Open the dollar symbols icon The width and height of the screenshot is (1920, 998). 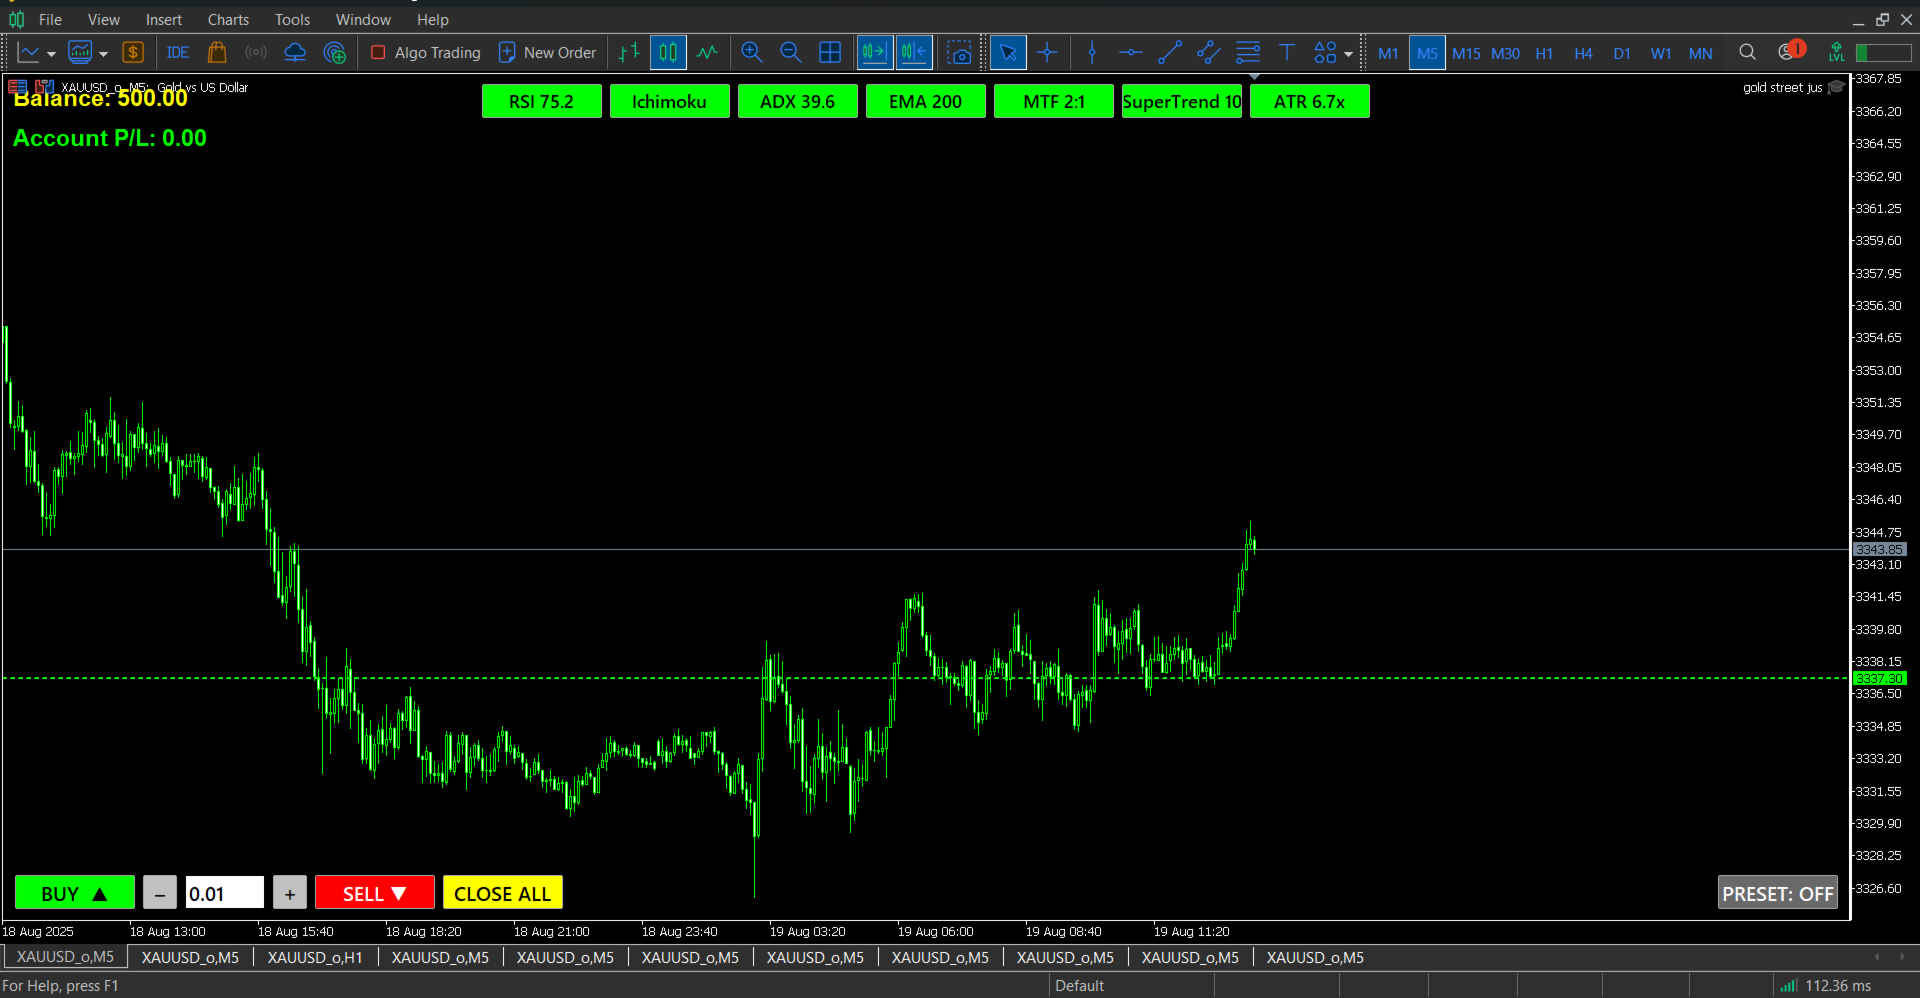pyautogui.click(x=133, y=53)
